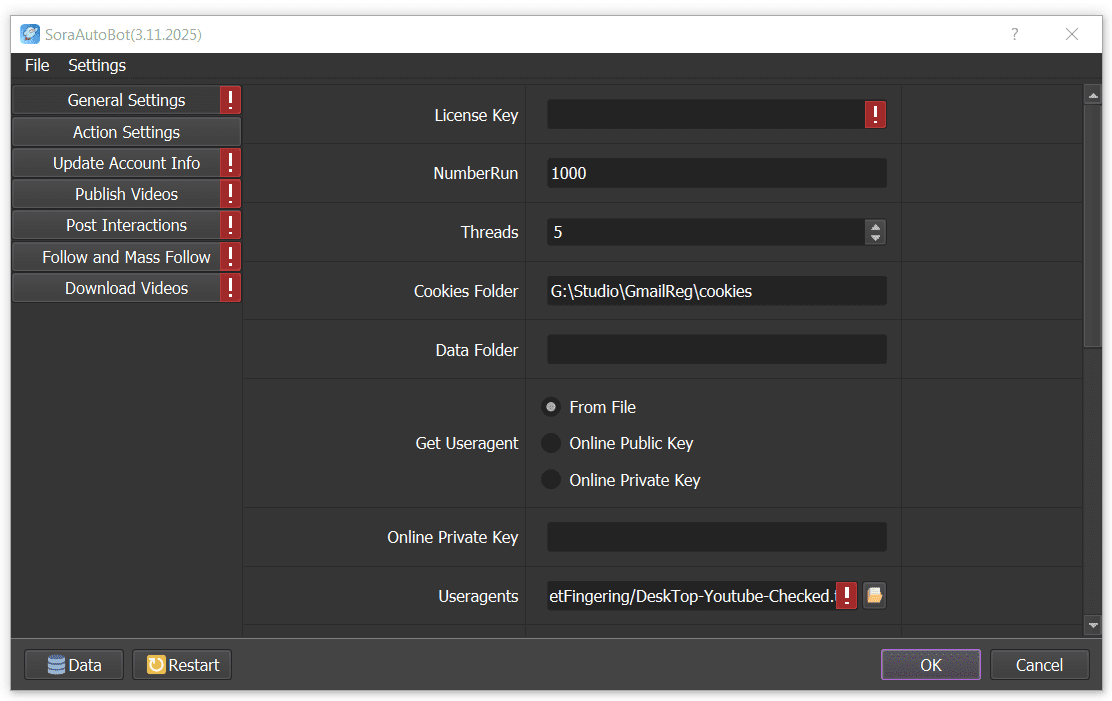Open the File menu
The height and width of the screenshot is (701, 1112).
coord(36,65)
